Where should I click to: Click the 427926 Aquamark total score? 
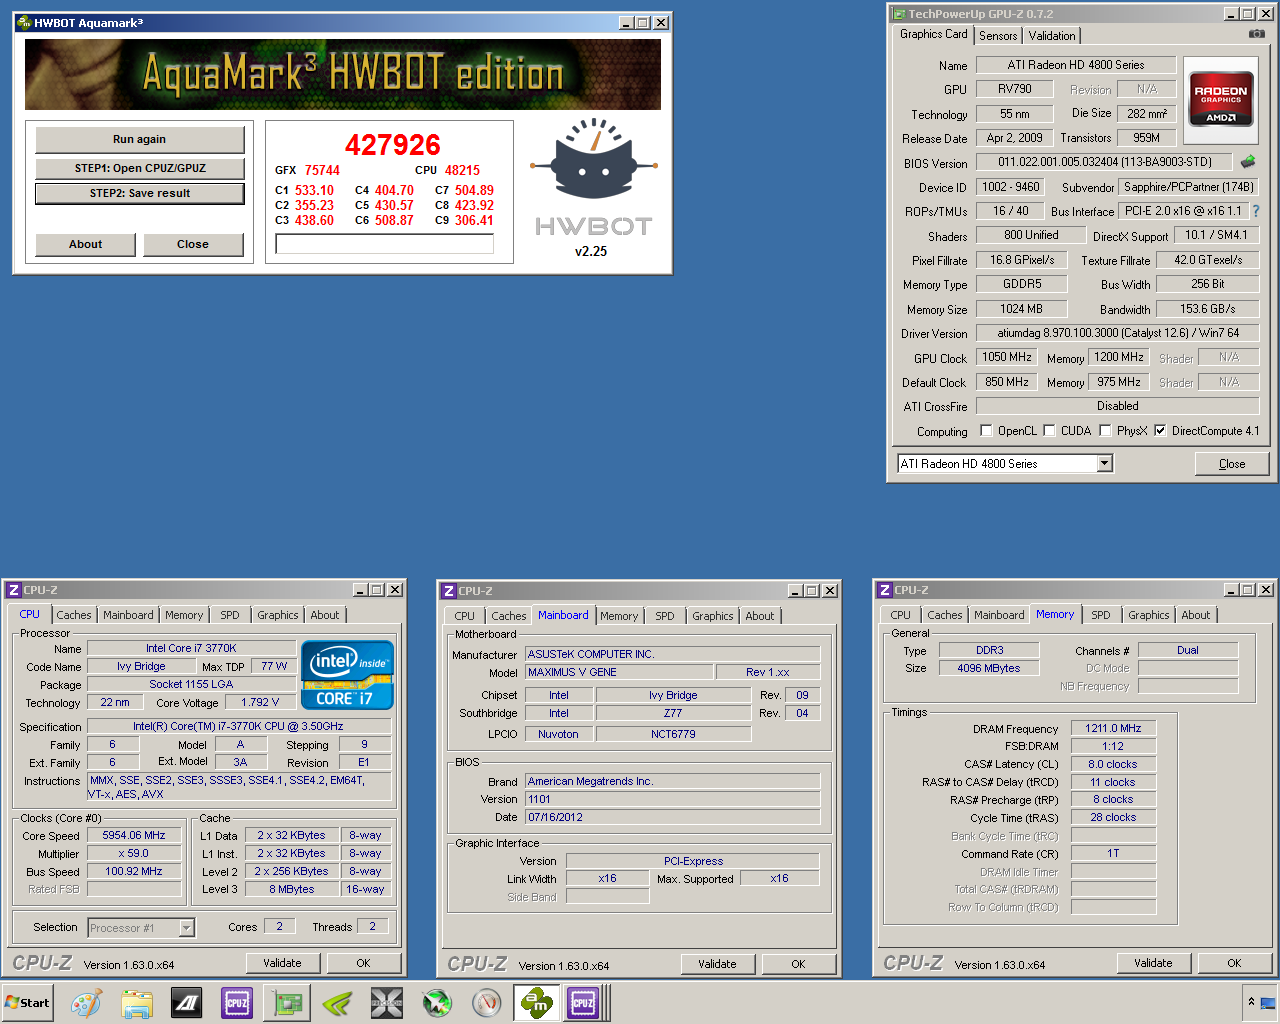coord(393,145)
